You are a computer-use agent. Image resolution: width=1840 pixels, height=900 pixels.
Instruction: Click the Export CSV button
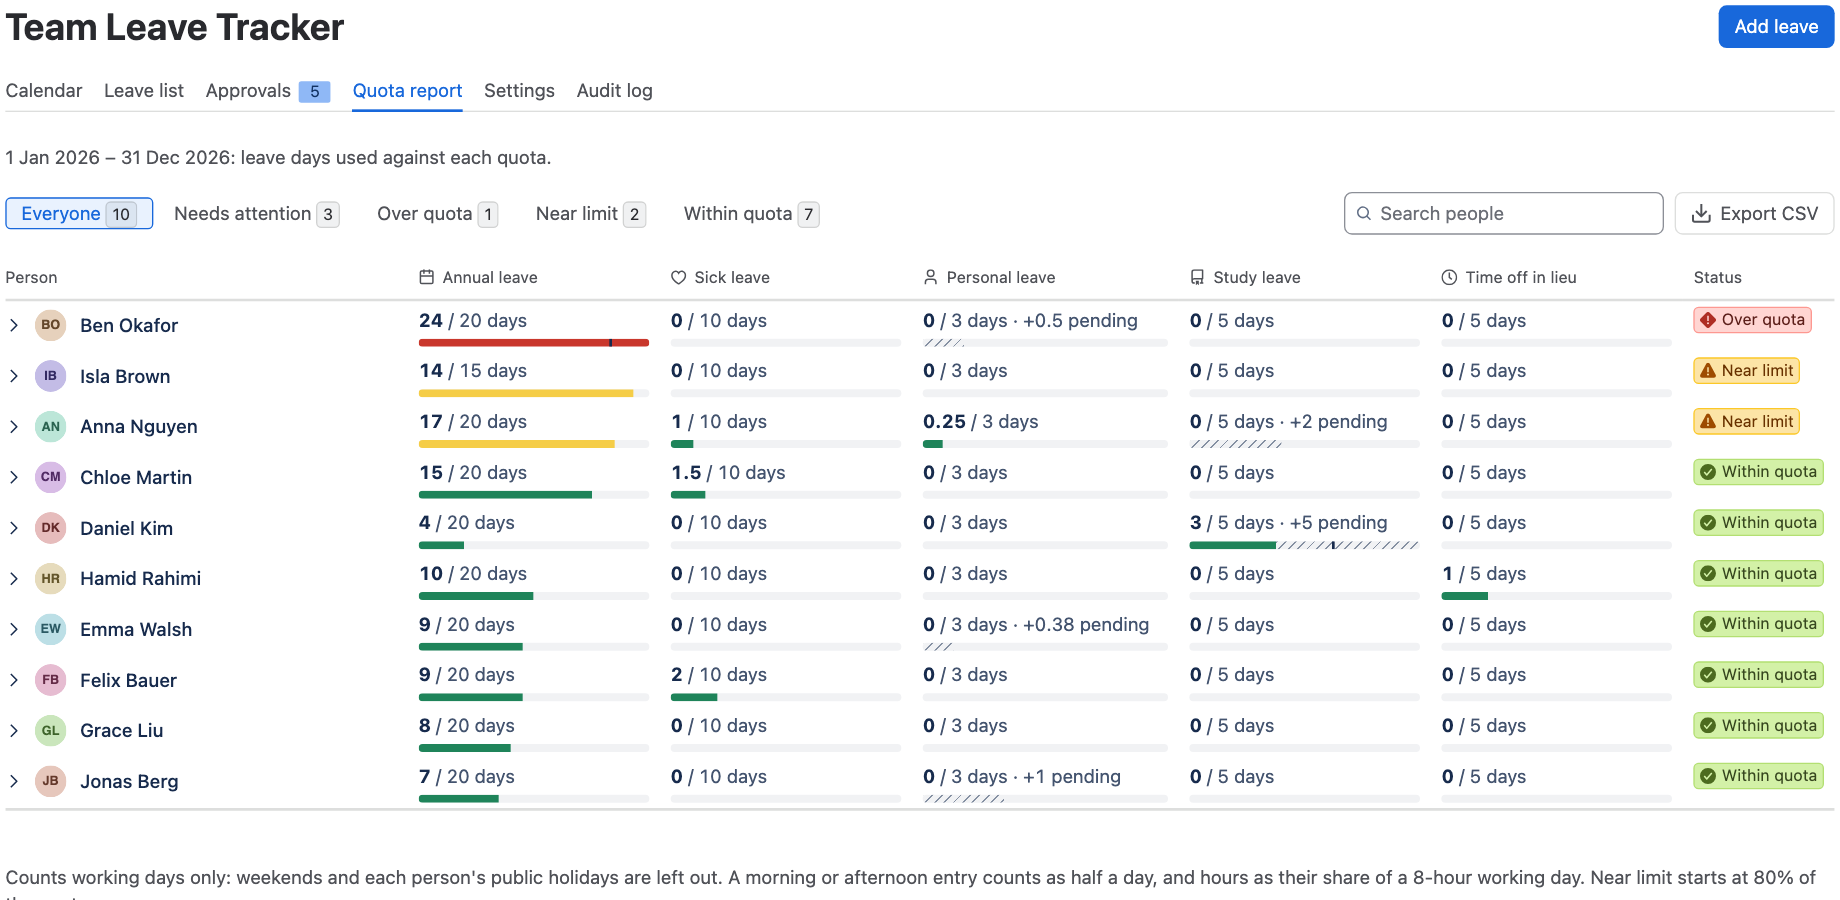pos(1754,213)
